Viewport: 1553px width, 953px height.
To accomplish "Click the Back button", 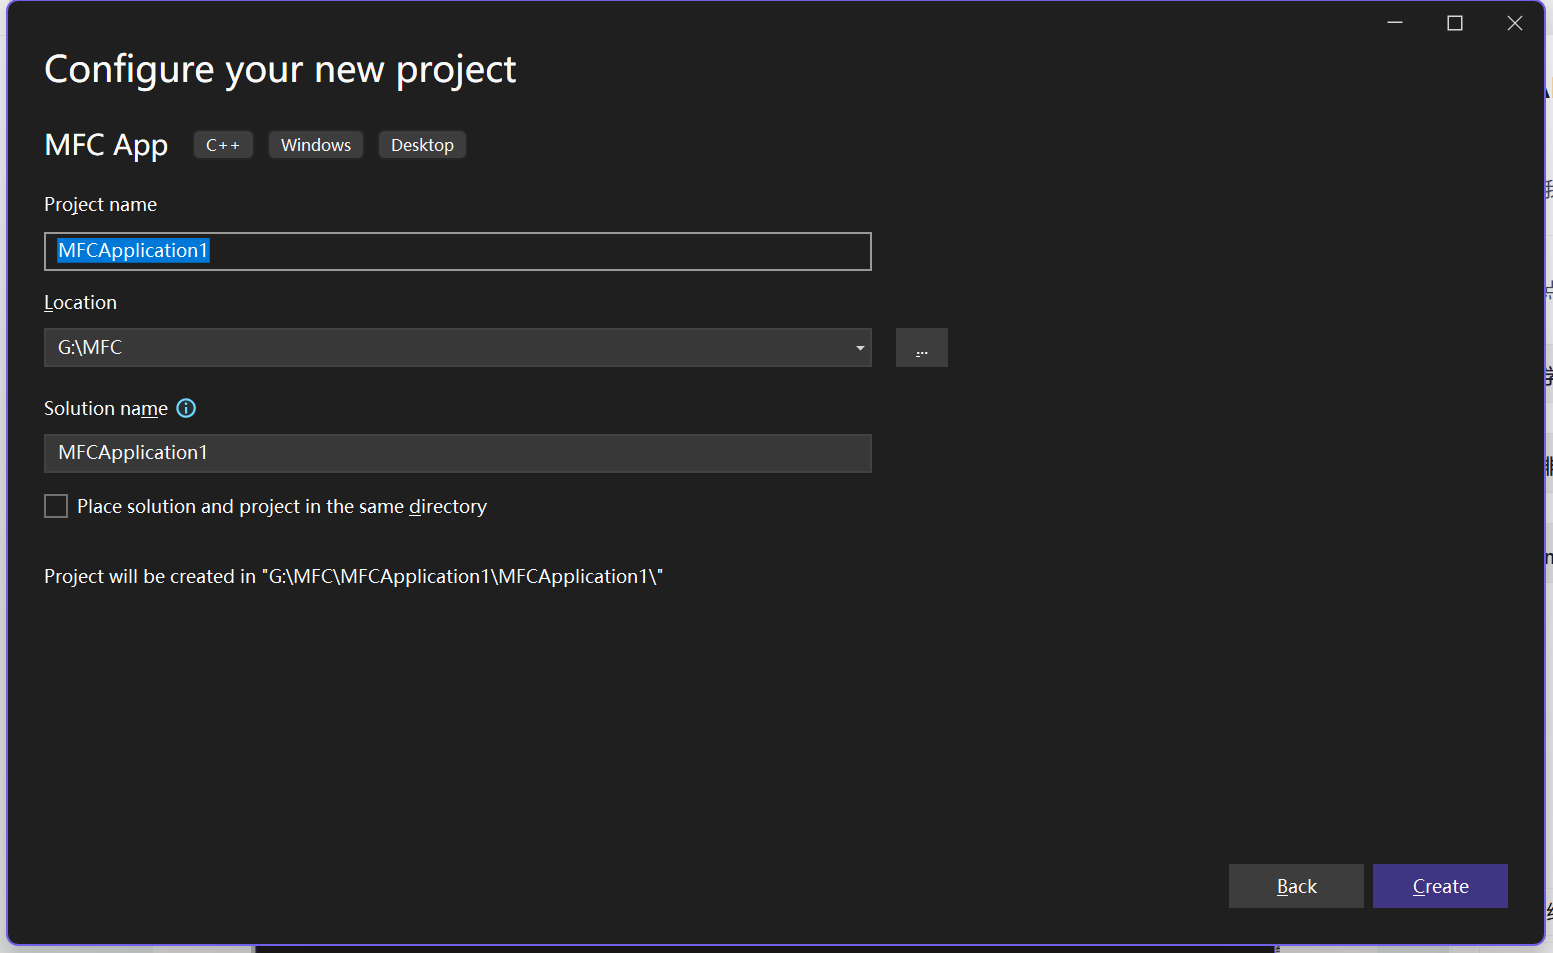I will point(1296,886).
